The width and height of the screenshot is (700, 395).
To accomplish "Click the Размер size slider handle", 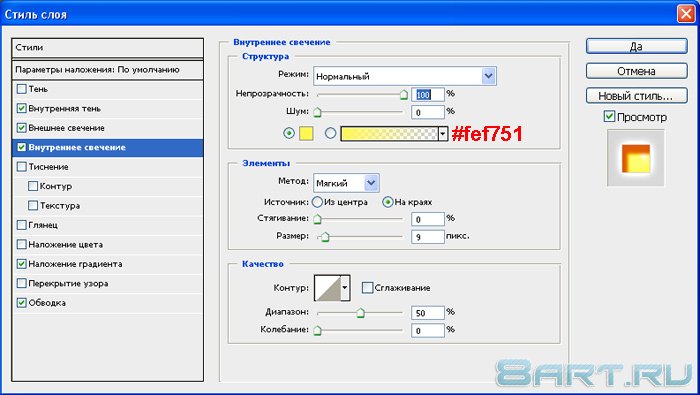I will (x=325, y=237).
